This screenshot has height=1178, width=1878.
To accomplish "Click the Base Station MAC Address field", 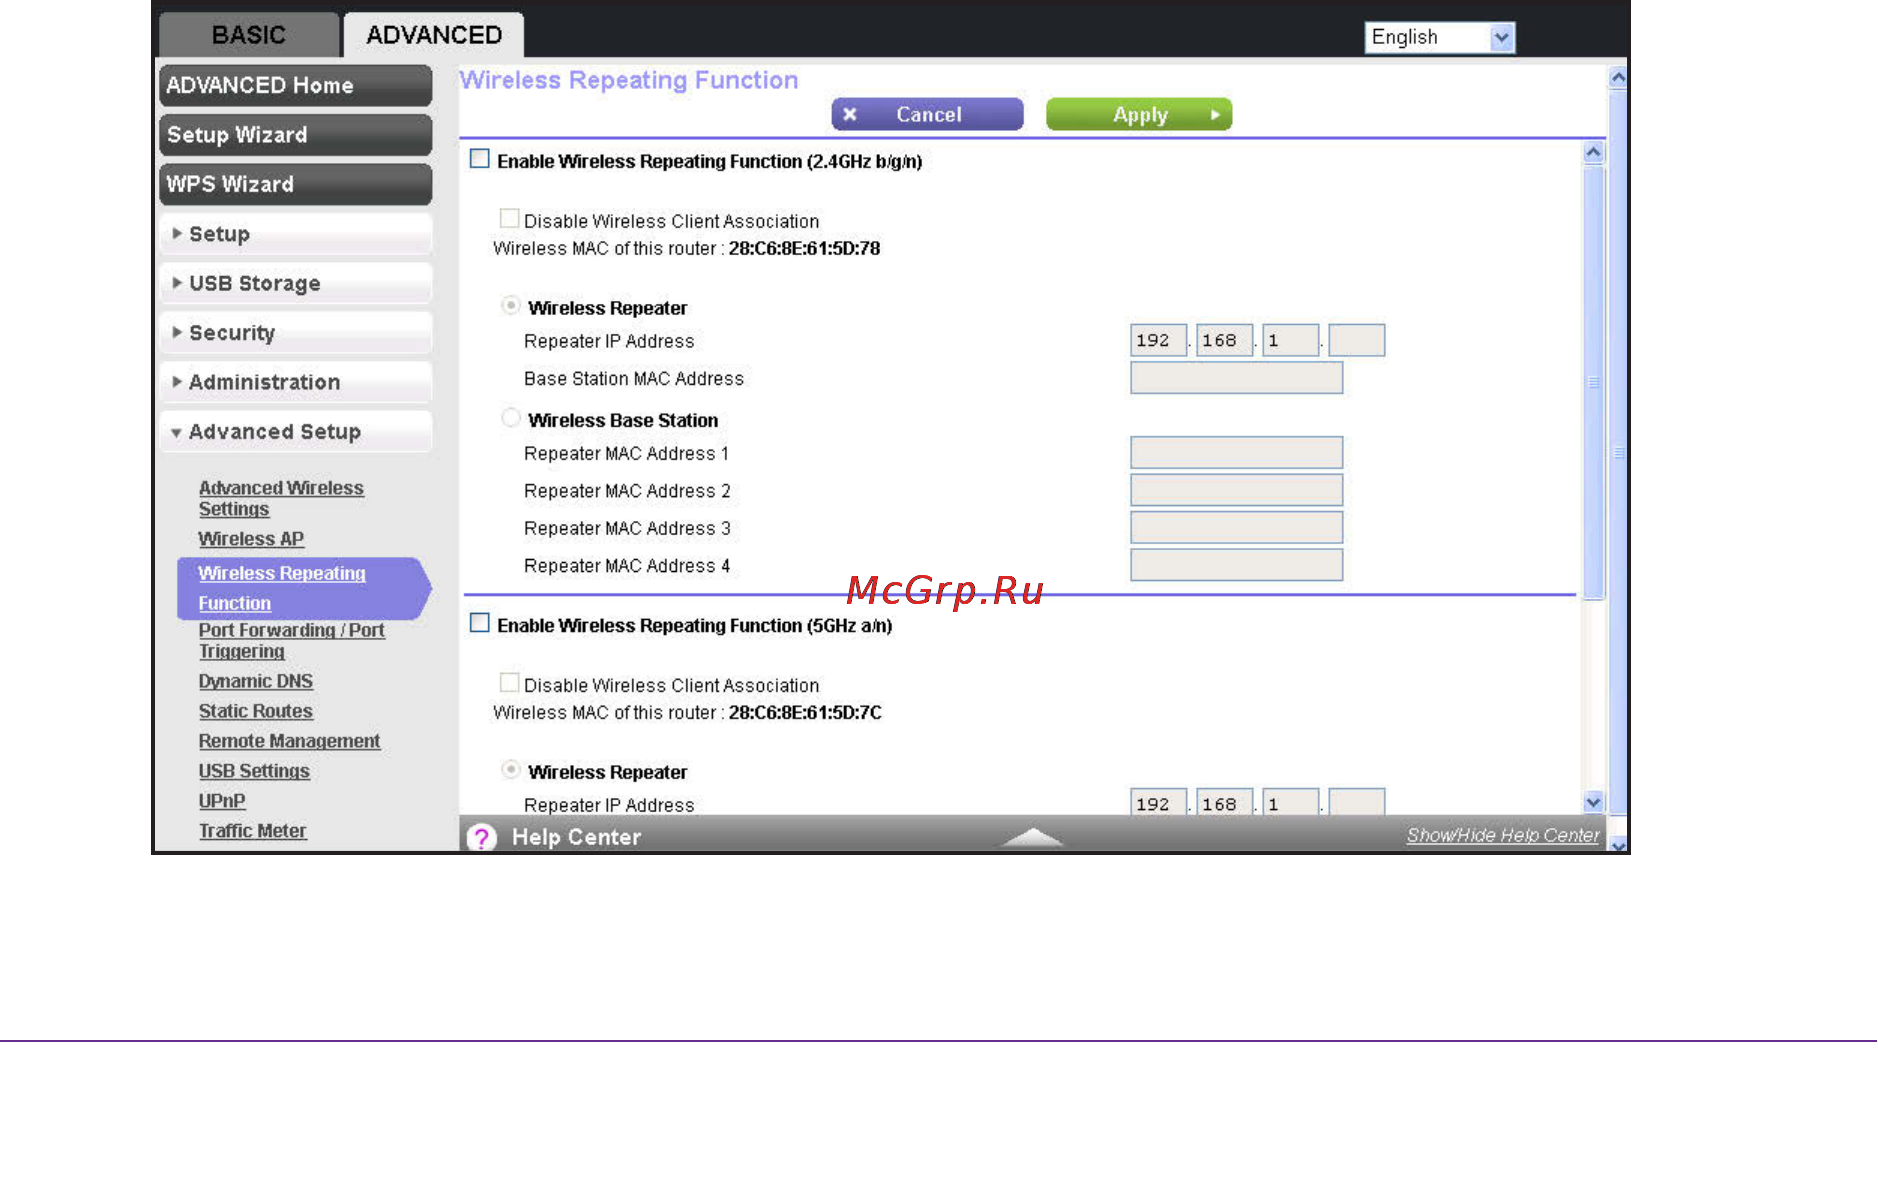I will click(x=1236, y=378).
